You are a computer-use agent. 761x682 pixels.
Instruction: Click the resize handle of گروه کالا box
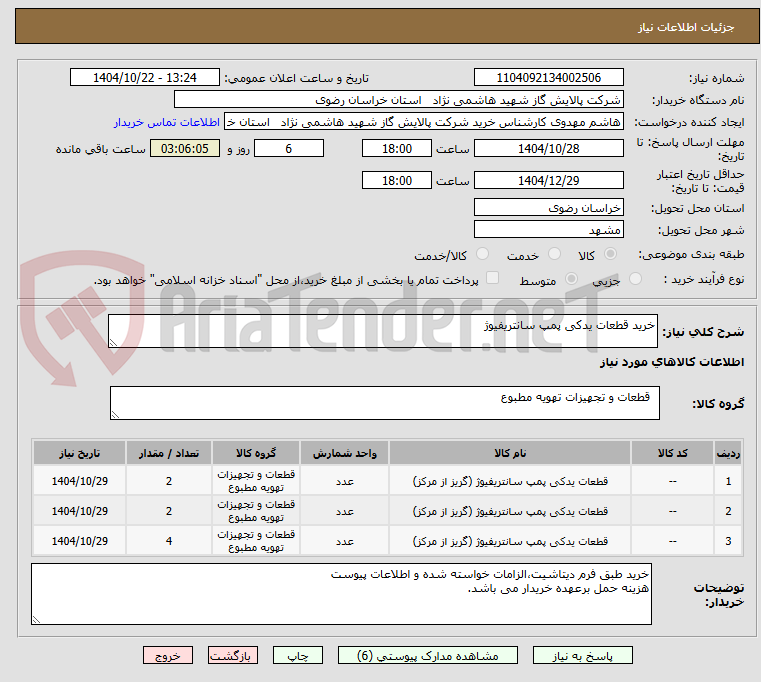[x=115, y=415]
